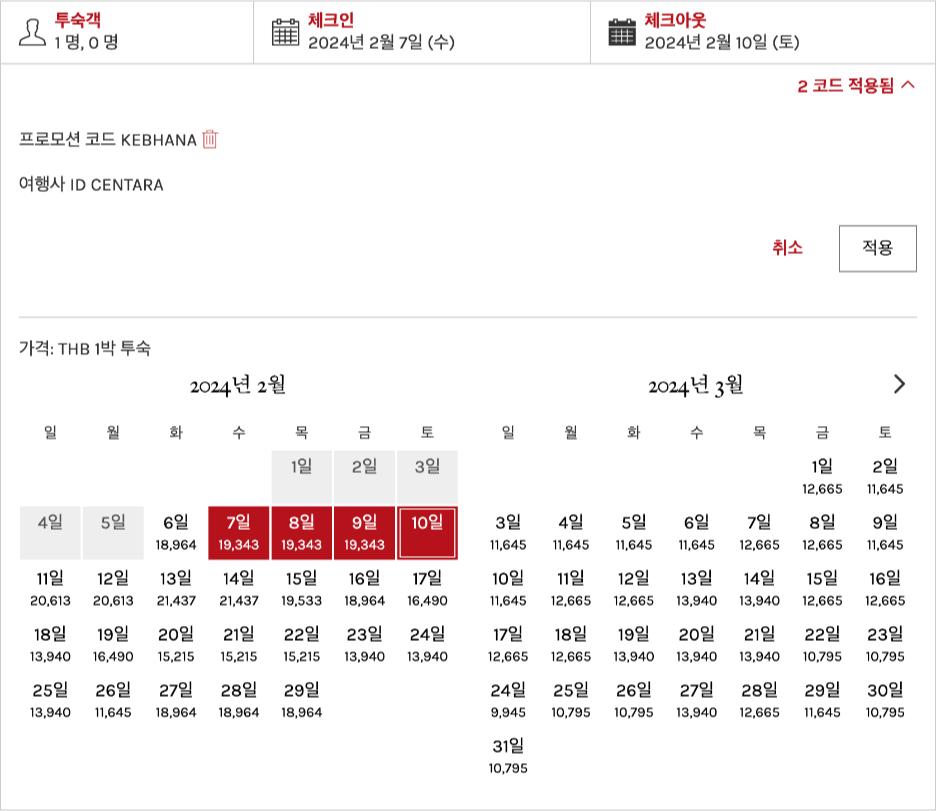Open the 체크아웃 date field

762,32
